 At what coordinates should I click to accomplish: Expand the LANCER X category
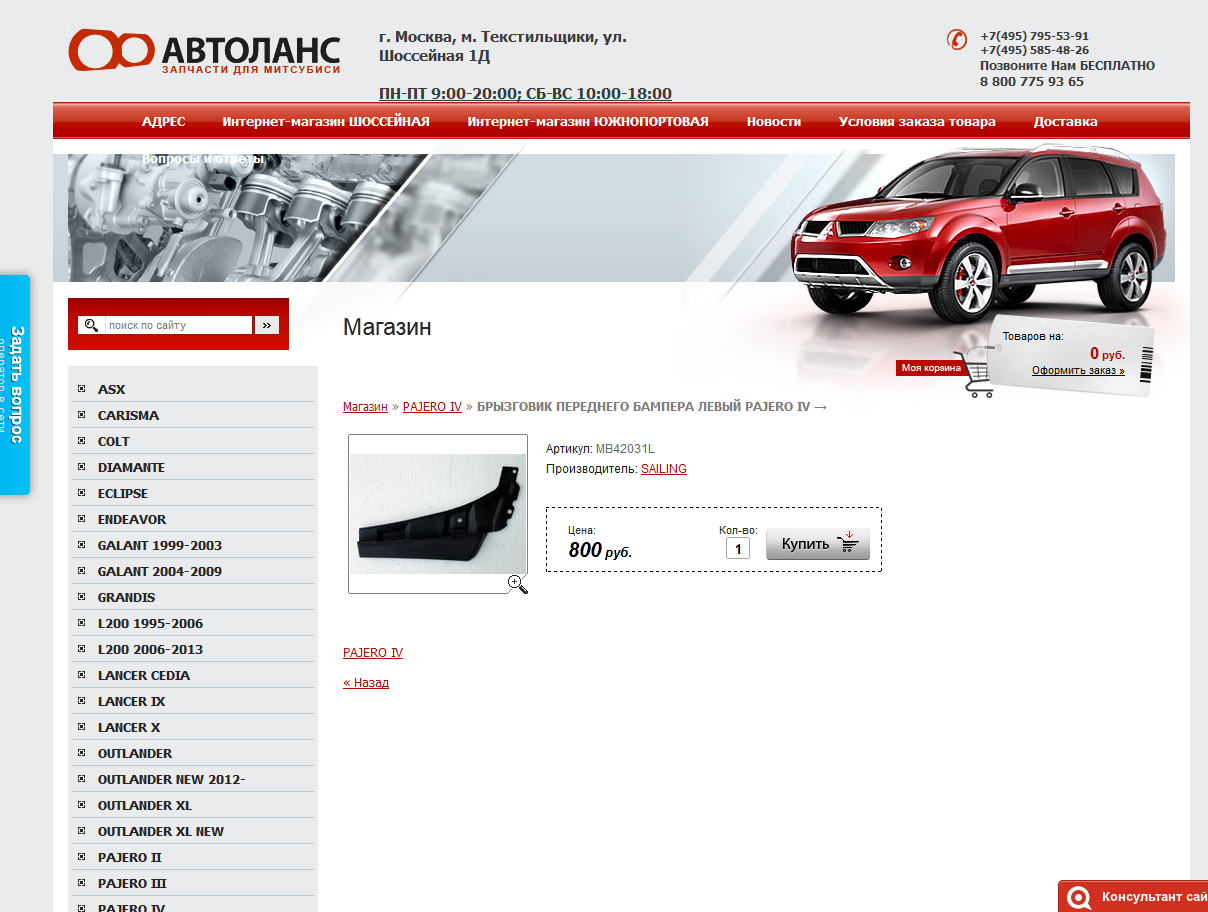[x=129, y=727]
